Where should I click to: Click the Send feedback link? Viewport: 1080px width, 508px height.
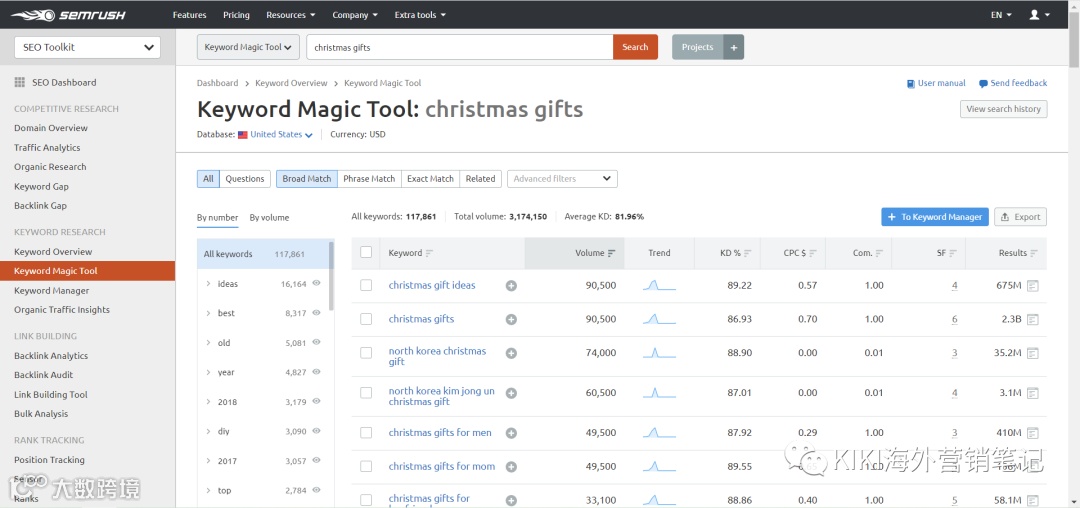tap(1013, 83)
